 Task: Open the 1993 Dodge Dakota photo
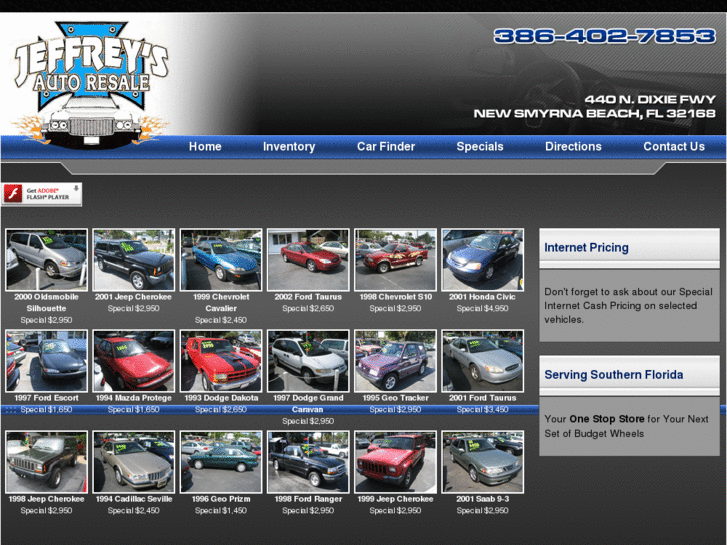pos(221,361)
